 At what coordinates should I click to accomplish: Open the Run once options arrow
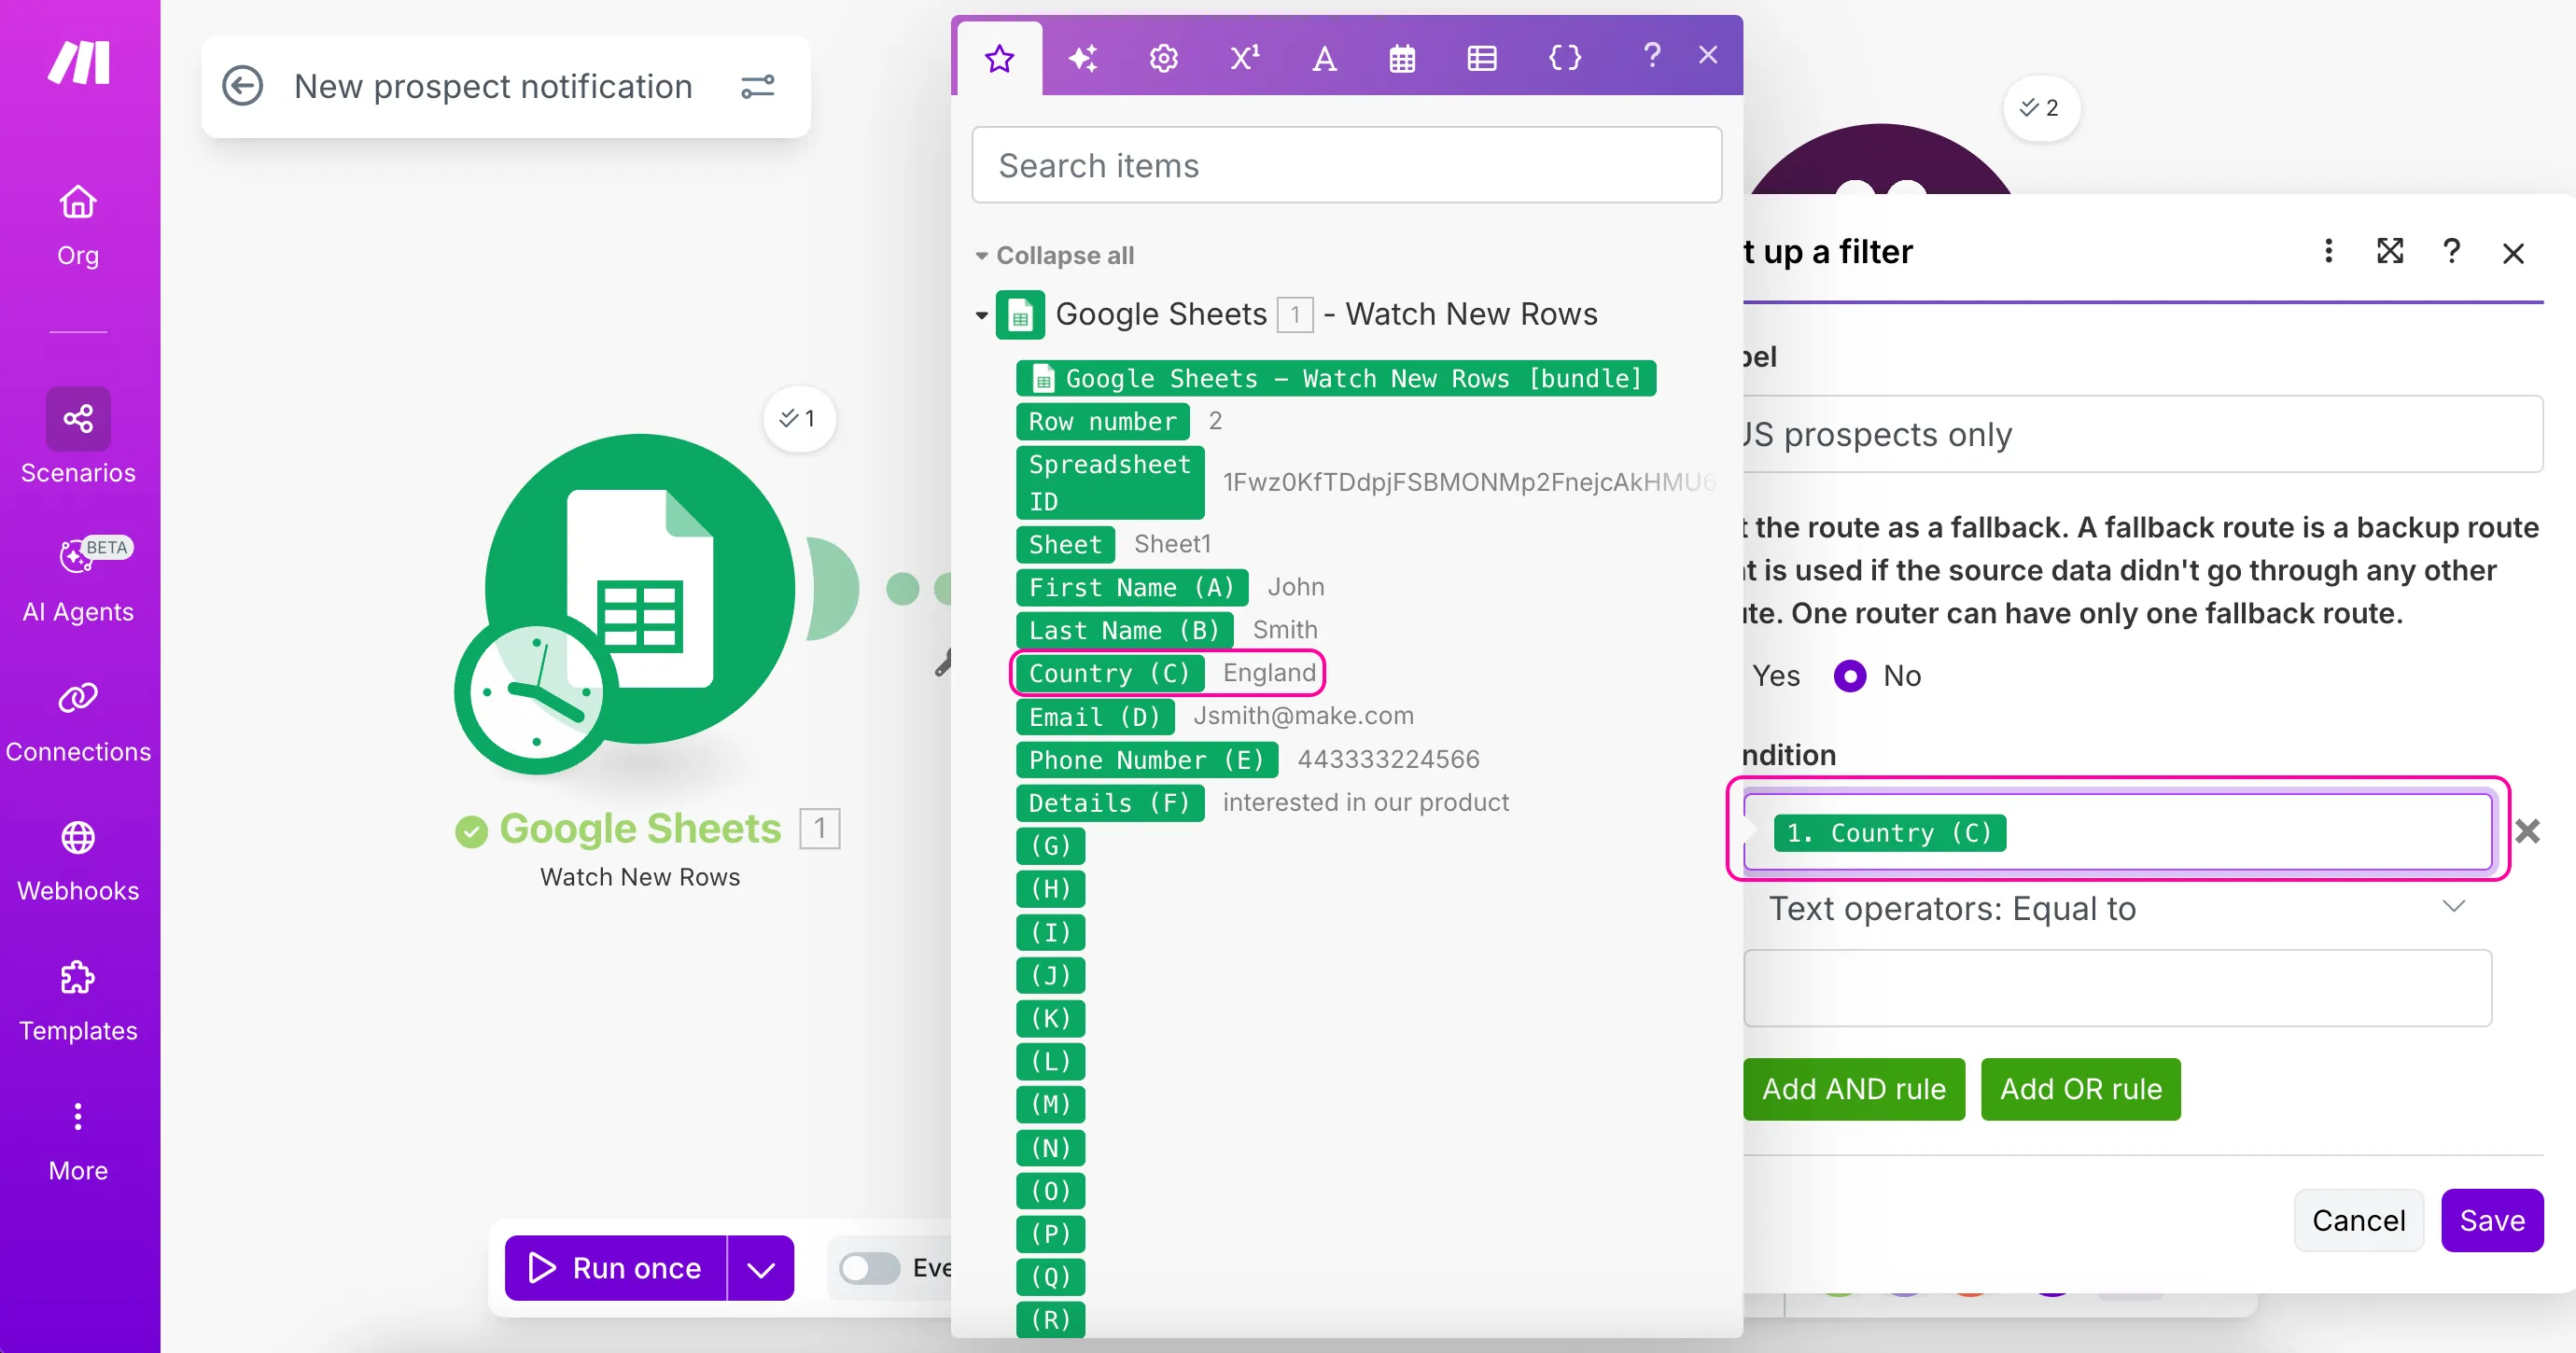pyautogui.click(x=761, y=1268)
